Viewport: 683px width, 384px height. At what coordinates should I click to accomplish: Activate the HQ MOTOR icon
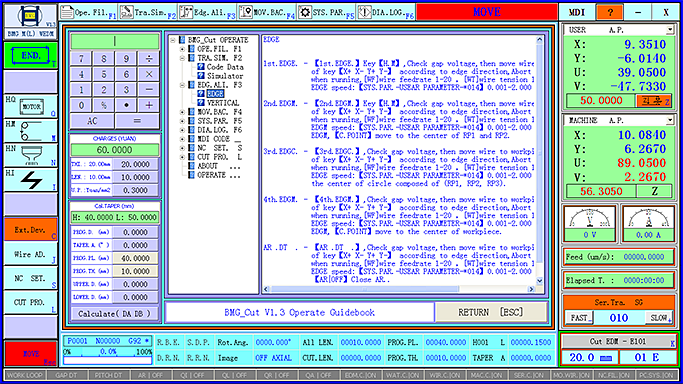(x=30, y=106)
